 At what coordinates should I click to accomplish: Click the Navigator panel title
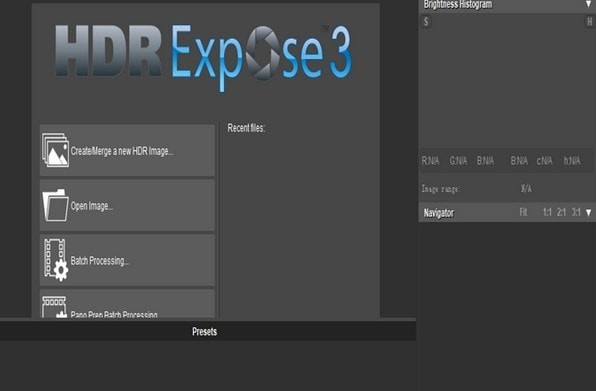point(439,213)
